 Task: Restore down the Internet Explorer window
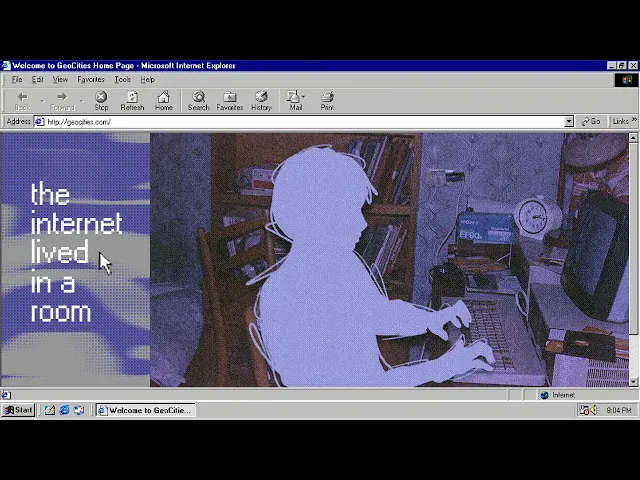[x=621, y=66]
